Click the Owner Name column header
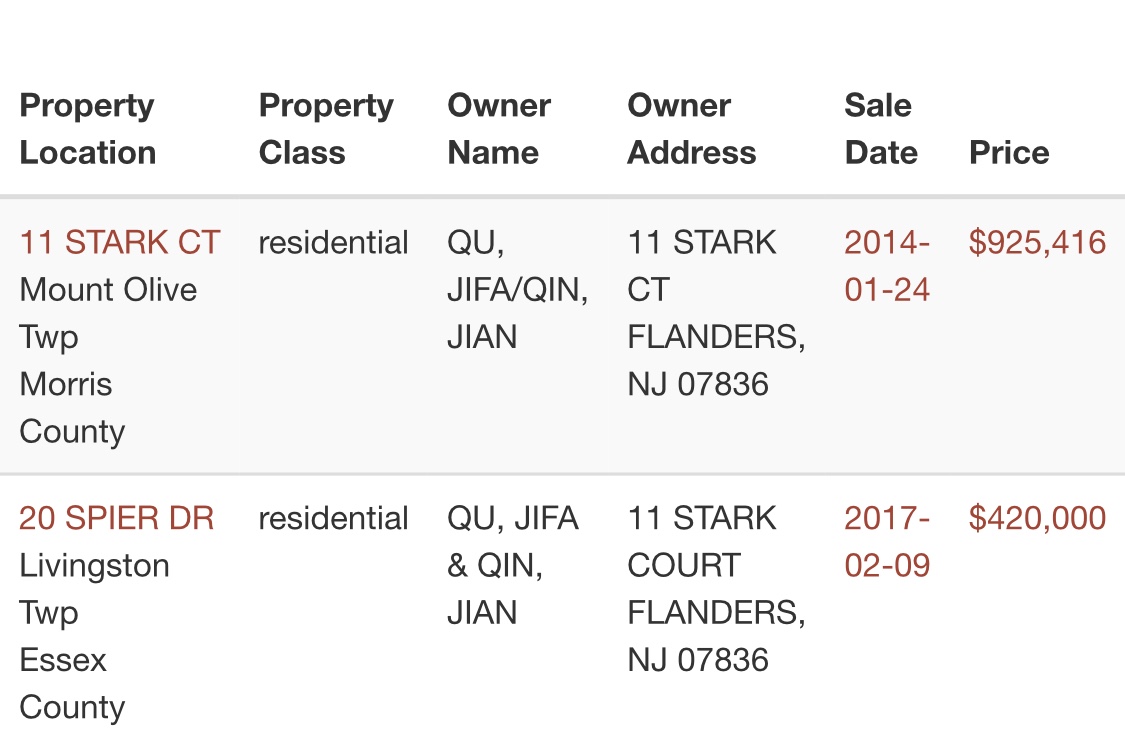Viewport: 1125px width, 733px height. click(x=498, y=129)
